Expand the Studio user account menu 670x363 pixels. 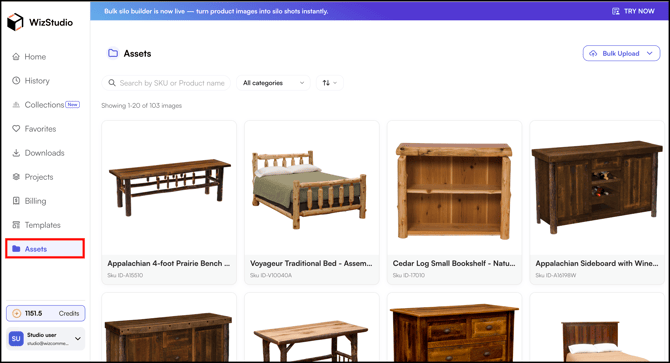click(78, 339)
